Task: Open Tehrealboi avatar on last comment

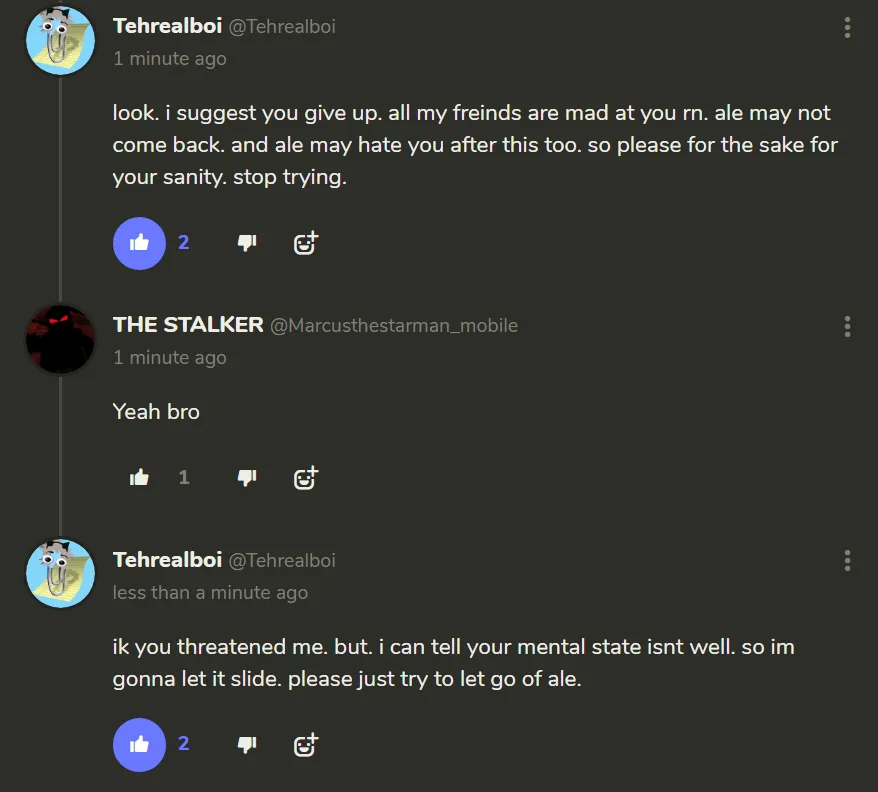Action: (x=60, y=574)
